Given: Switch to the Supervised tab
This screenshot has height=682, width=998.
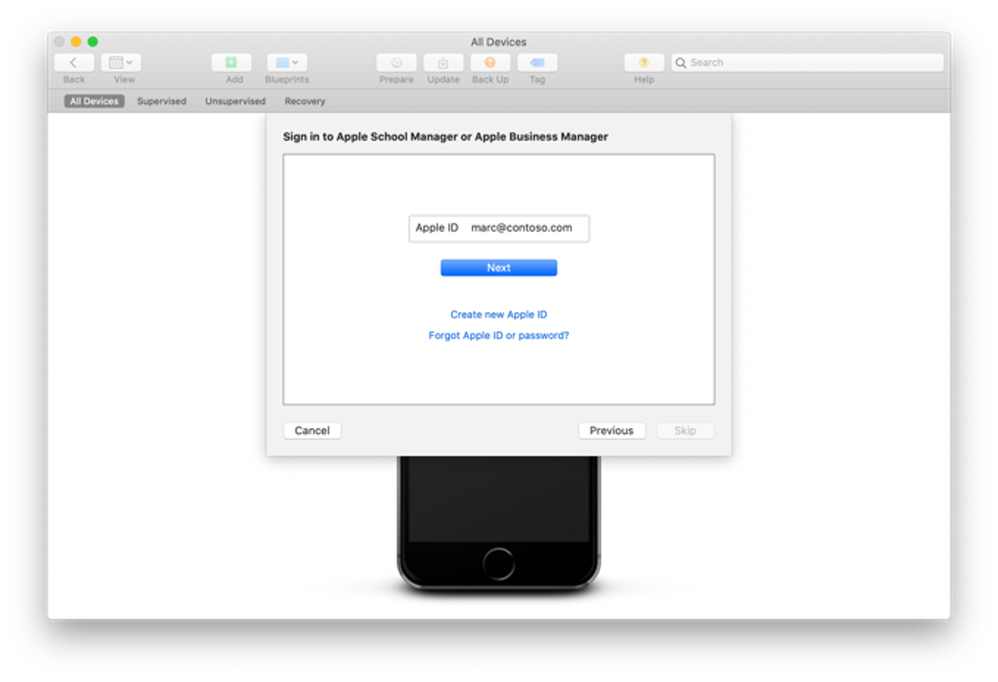Looking at the screenshot, I should (x=161, y=100).
